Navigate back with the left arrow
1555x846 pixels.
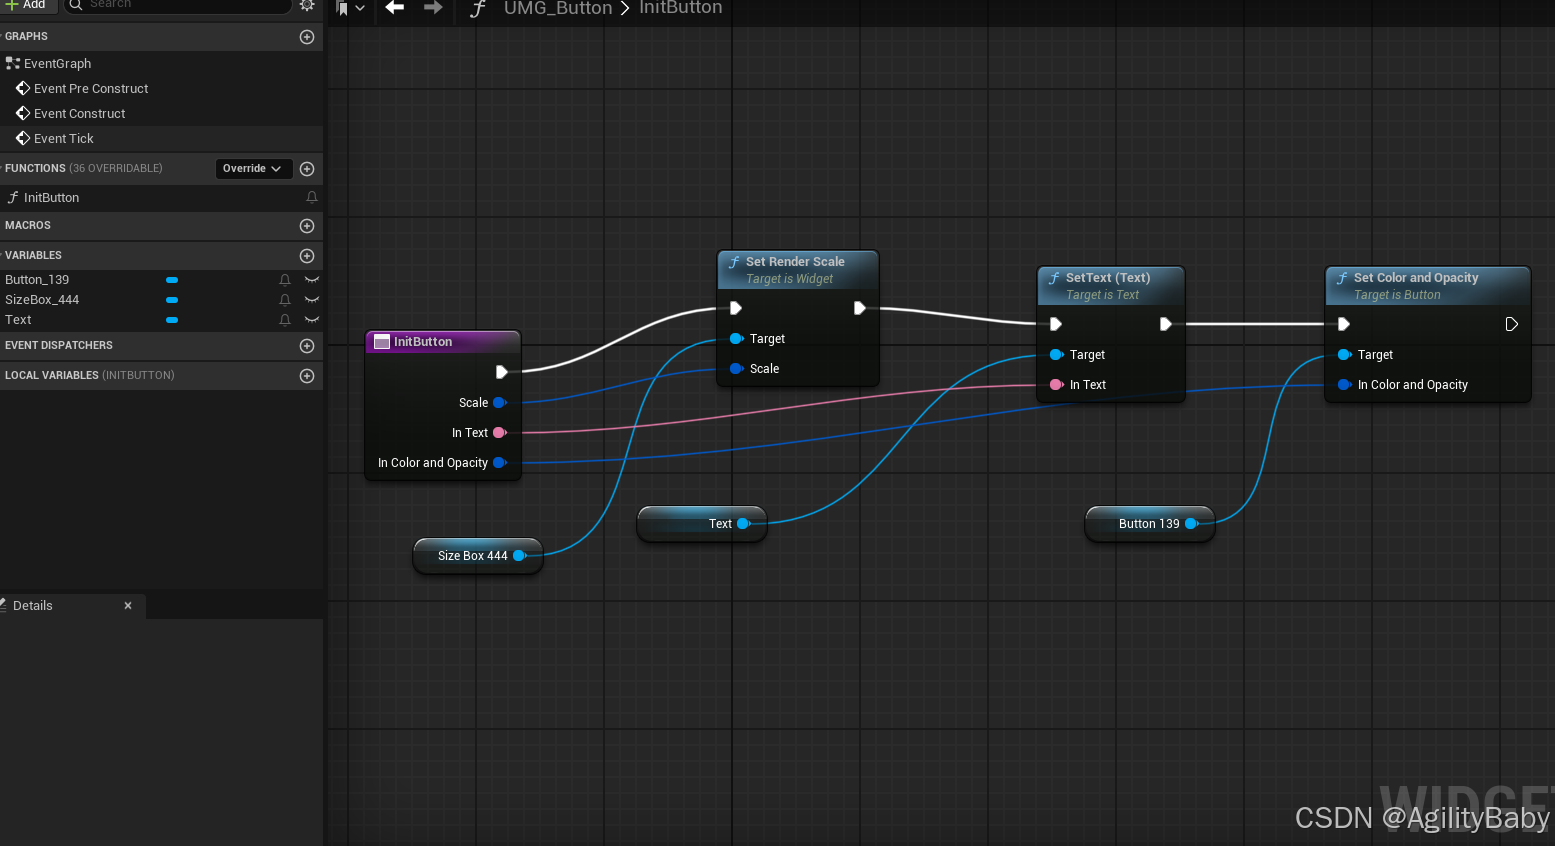point(395,7)
